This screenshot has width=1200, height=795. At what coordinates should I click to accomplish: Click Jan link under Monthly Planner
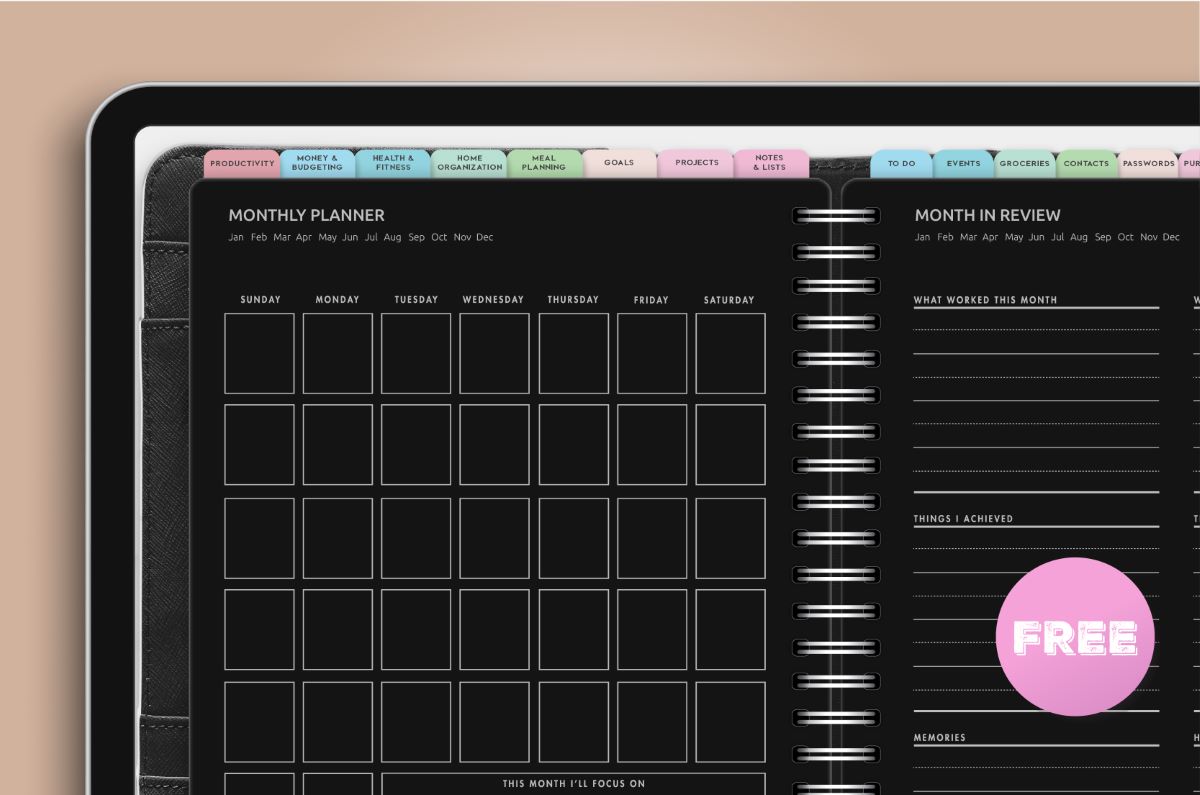tap(236, 238)
